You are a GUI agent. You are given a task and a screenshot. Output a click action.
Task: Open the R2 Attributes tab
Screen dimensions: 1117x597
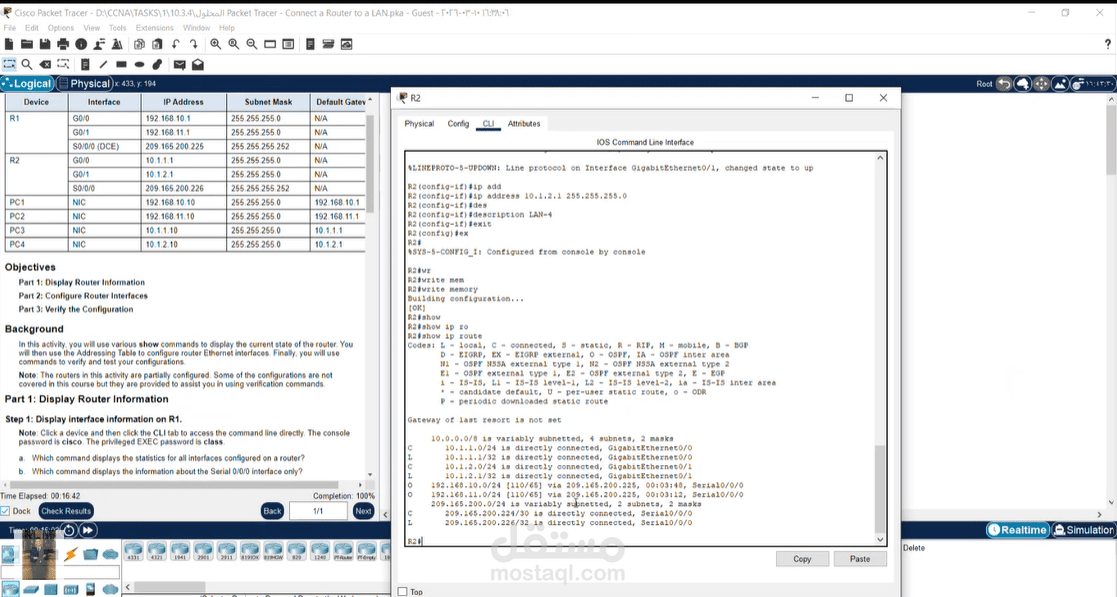click(524, 123)
